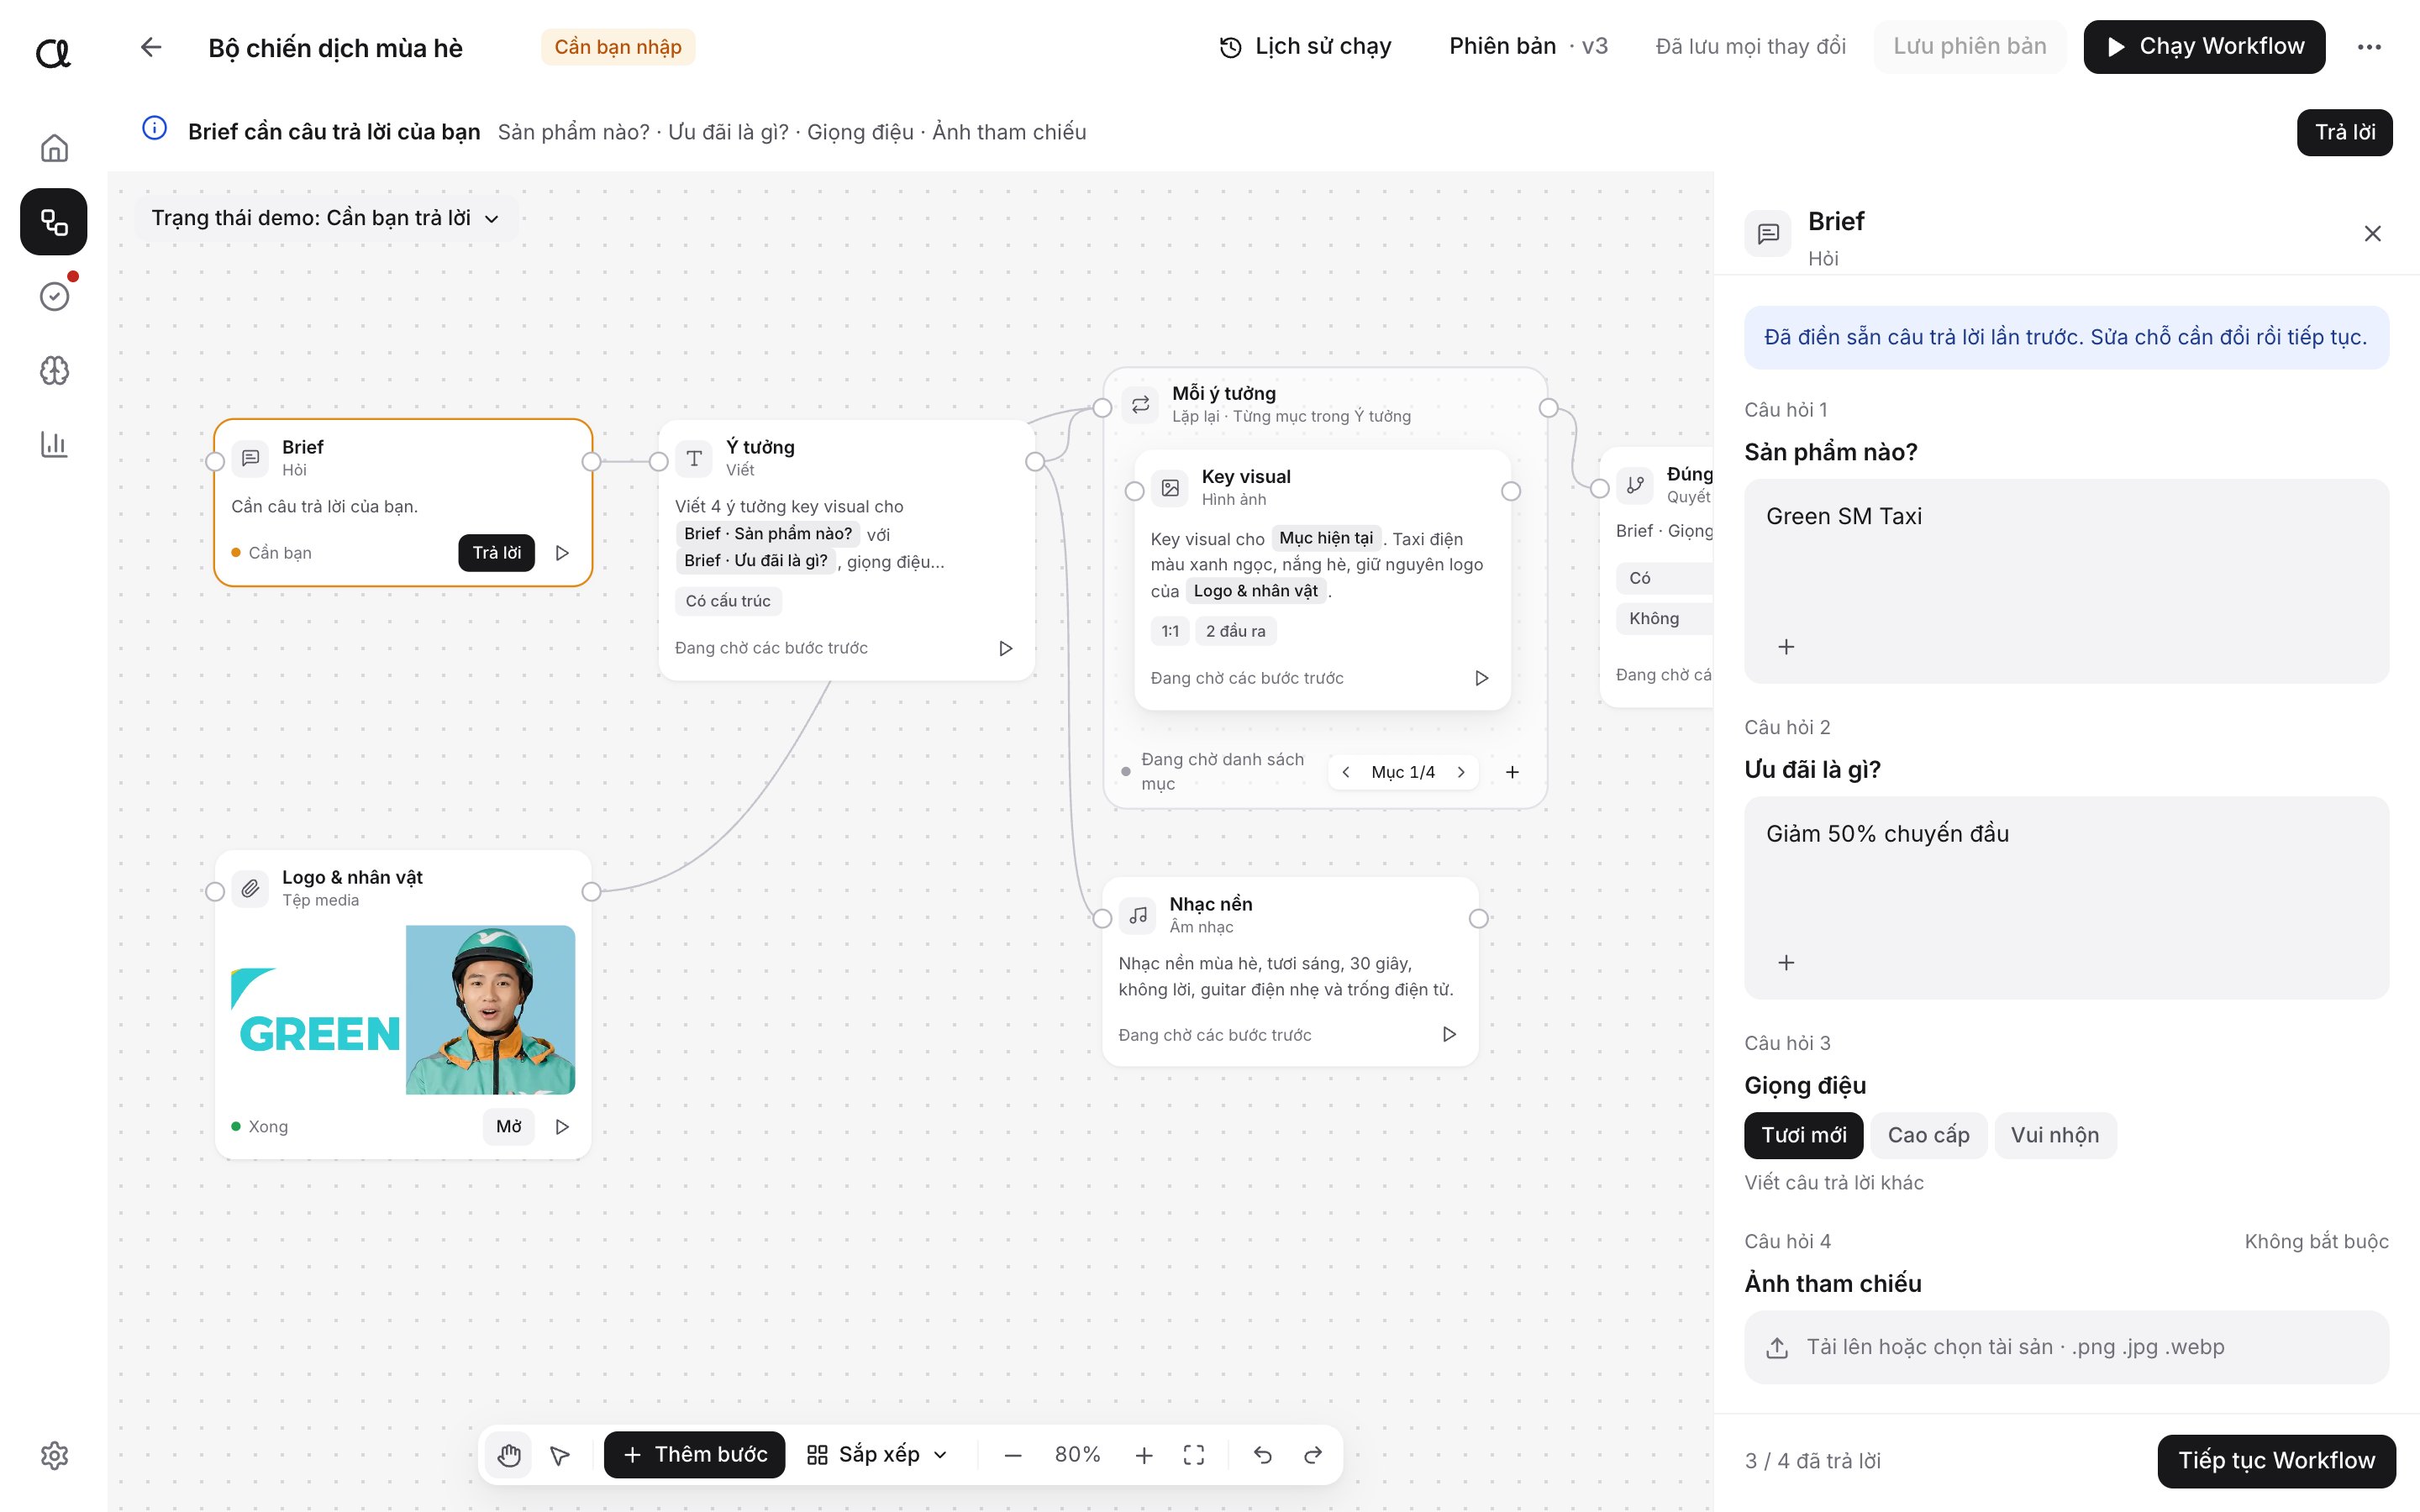2420x1512 pixels.
Task: Open Lịch sử chạy
Action: 1306,47
